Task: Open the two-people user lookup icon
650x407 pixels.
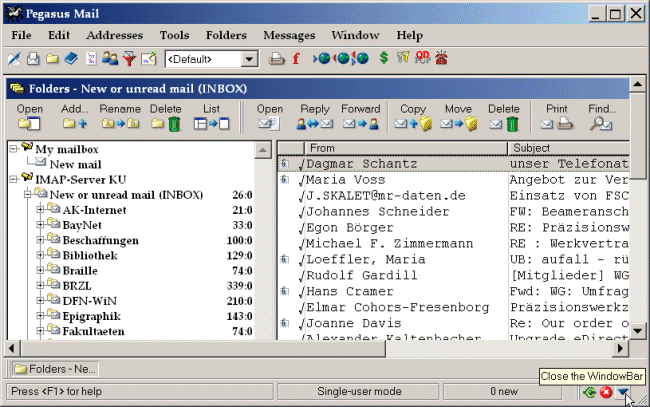Action: point(110,58)
